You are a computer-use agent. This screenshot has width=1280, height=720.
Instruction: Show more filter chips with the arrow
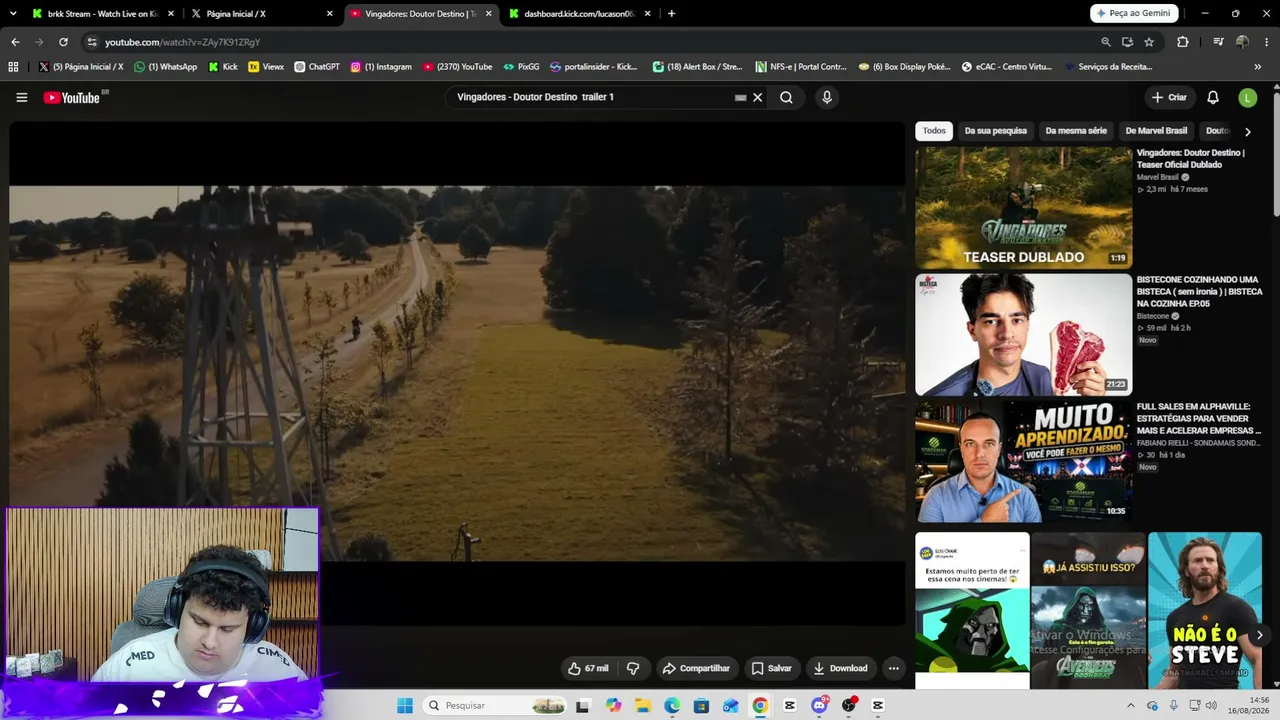(x=1247, y=131)
